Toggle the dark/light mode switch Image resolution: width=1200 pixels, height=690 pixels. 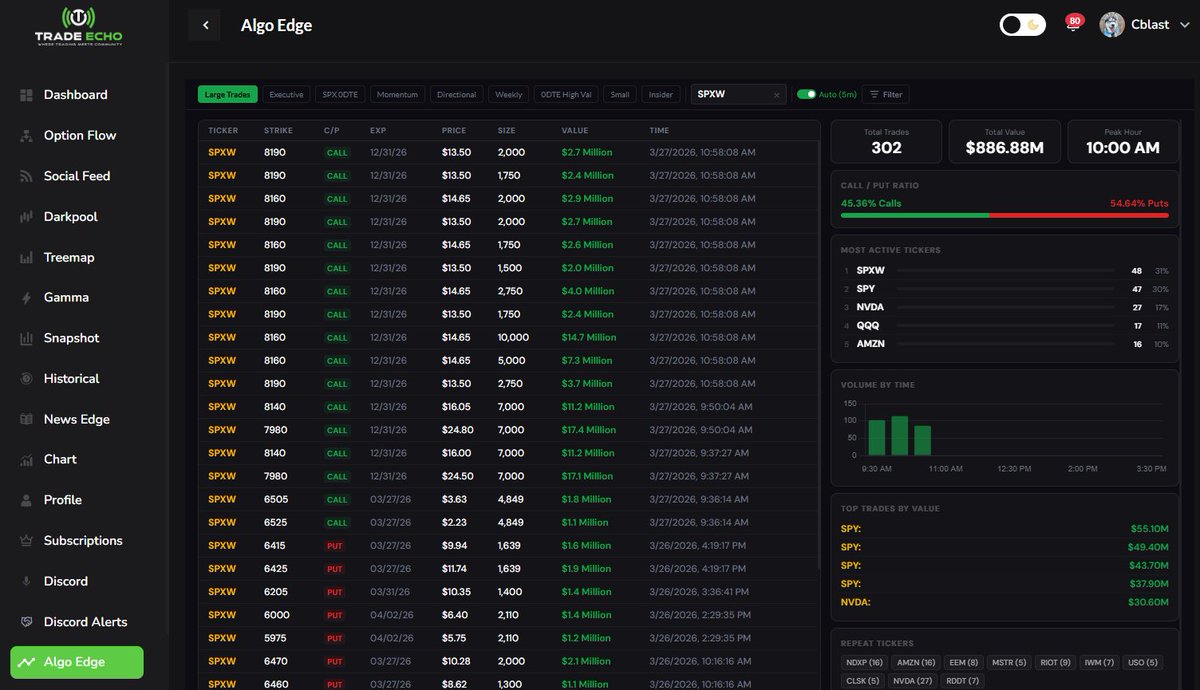[1023, 25]
